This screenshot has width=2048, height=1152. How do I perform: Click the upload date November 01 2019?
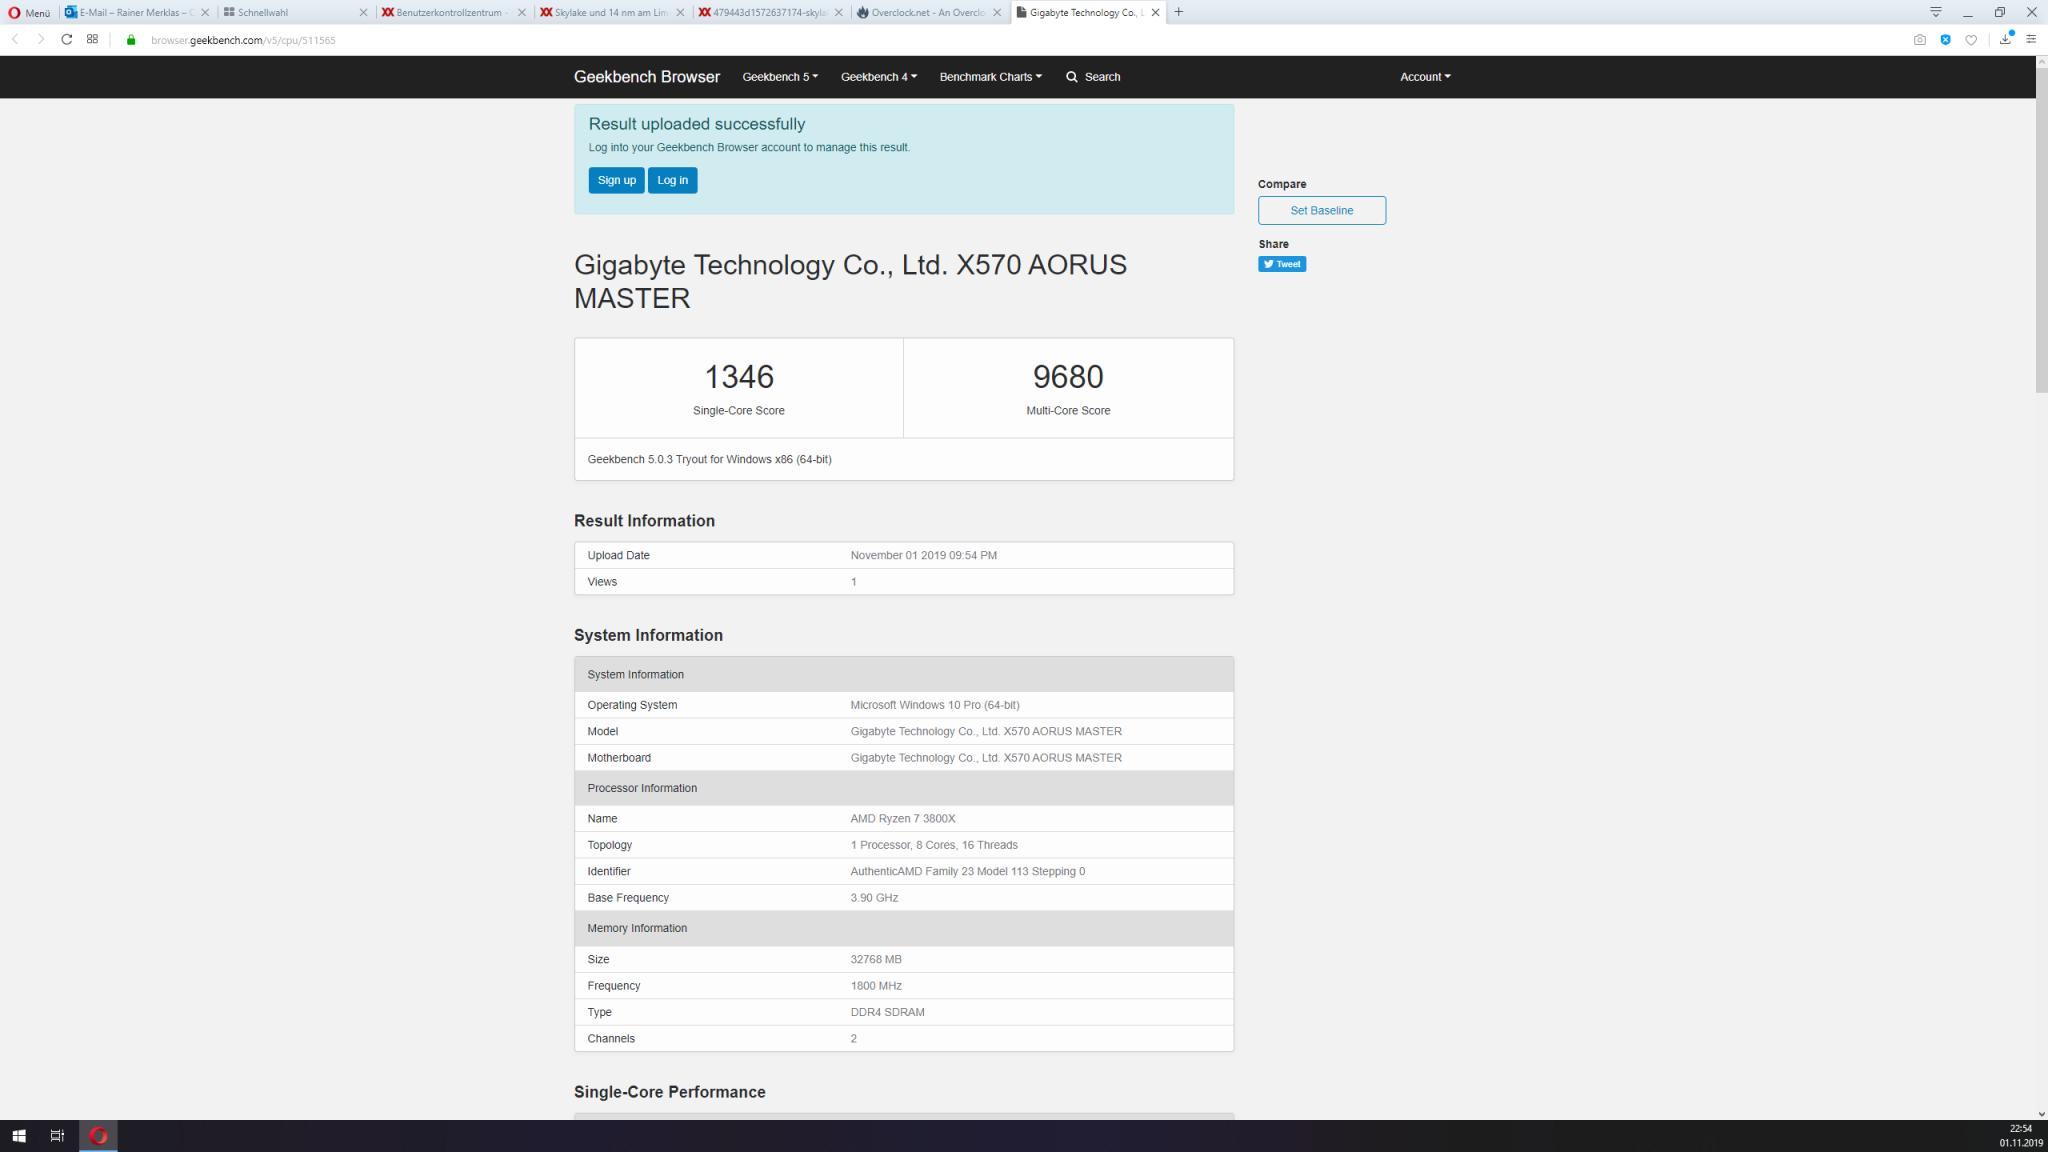coord(923,555)
